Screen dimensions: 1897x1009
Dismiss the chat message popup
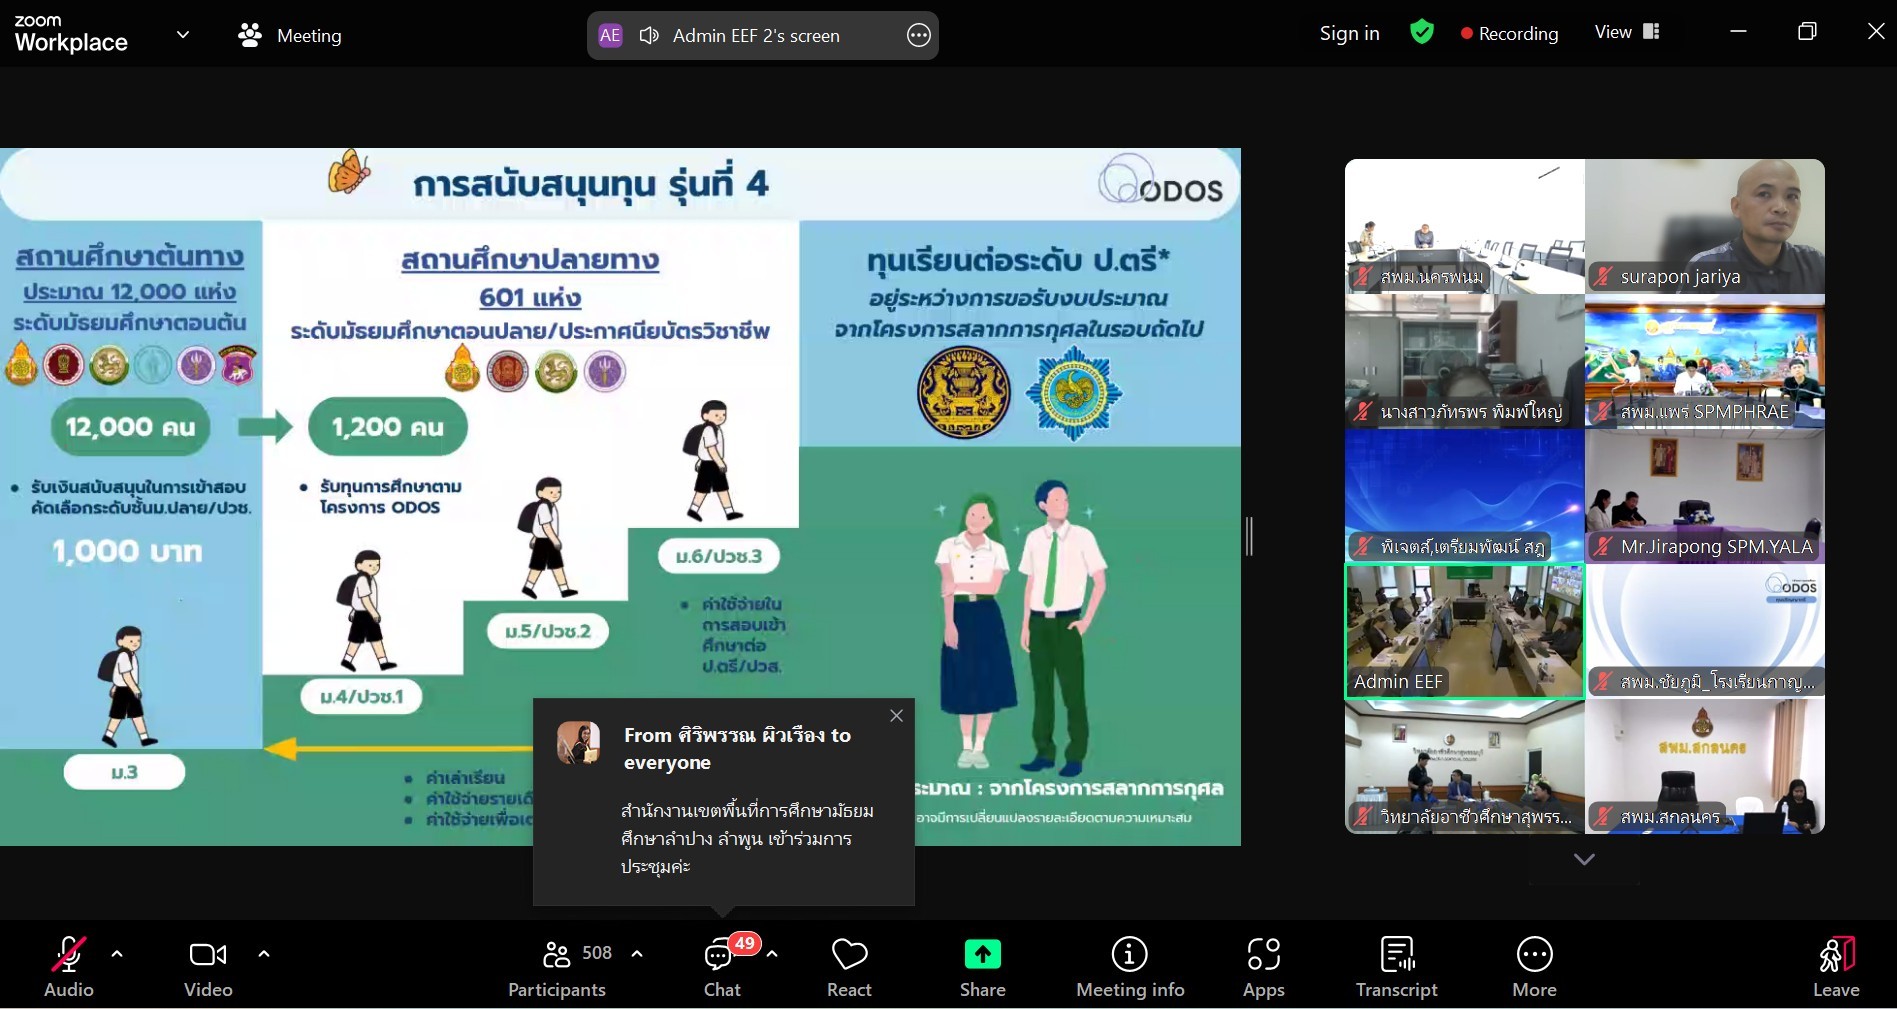click(896, 716)
